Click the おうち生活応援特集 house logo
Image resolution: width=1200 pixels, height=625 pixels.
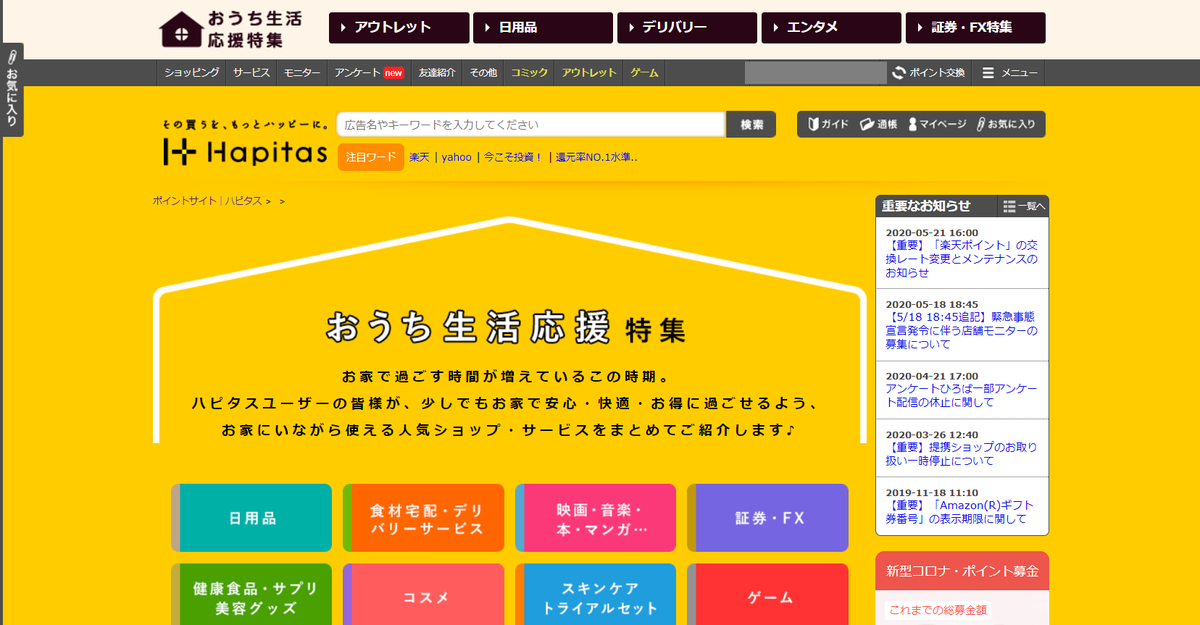coord(230,29)
